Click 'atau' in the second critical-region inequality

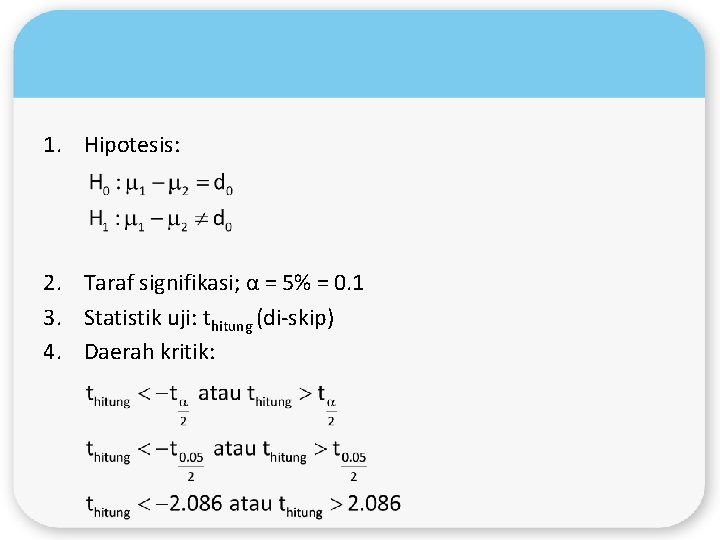234,448
